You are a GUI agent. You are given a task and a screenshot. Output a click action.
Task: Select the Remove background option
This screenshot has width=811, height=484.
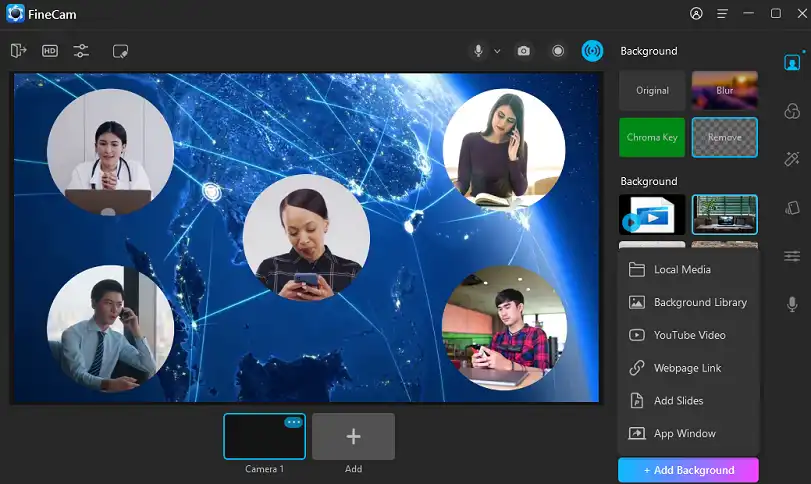725,138
